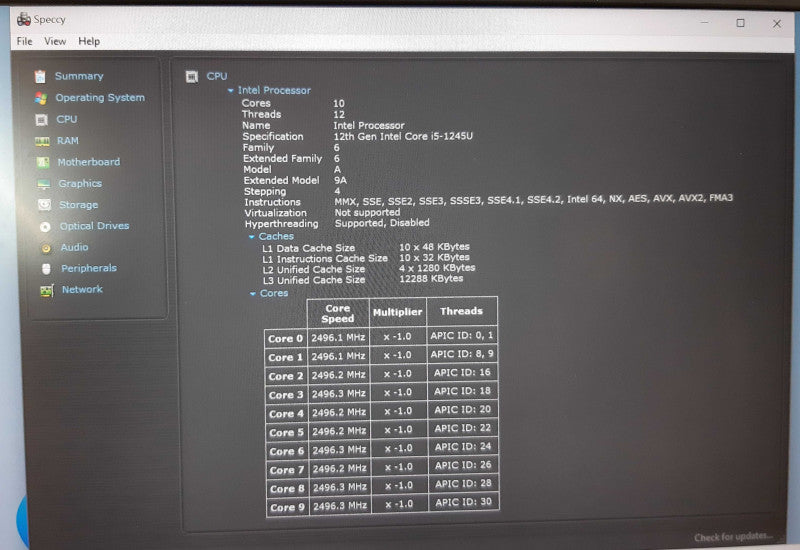Click the CPU heading in main panel
Image resolution: width=800 pixels, height=550 pixels.
click(217, 76)
